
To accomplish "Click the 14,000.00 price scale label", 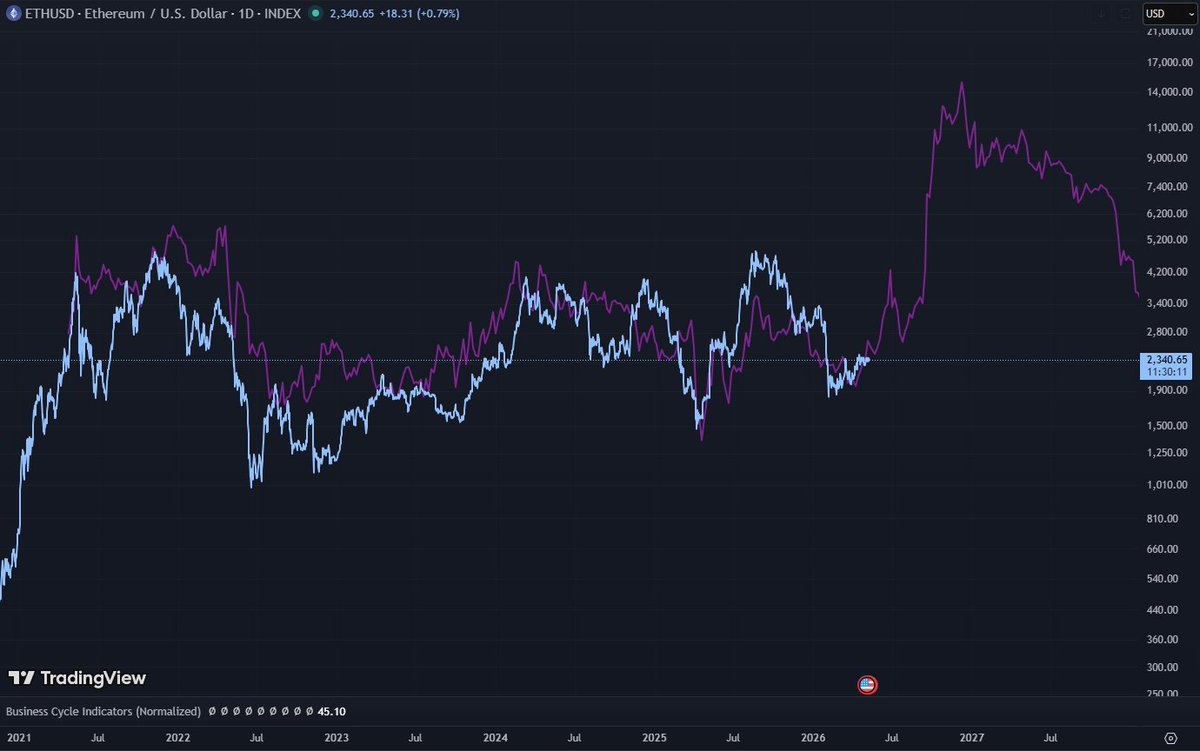I will 1168,93.
